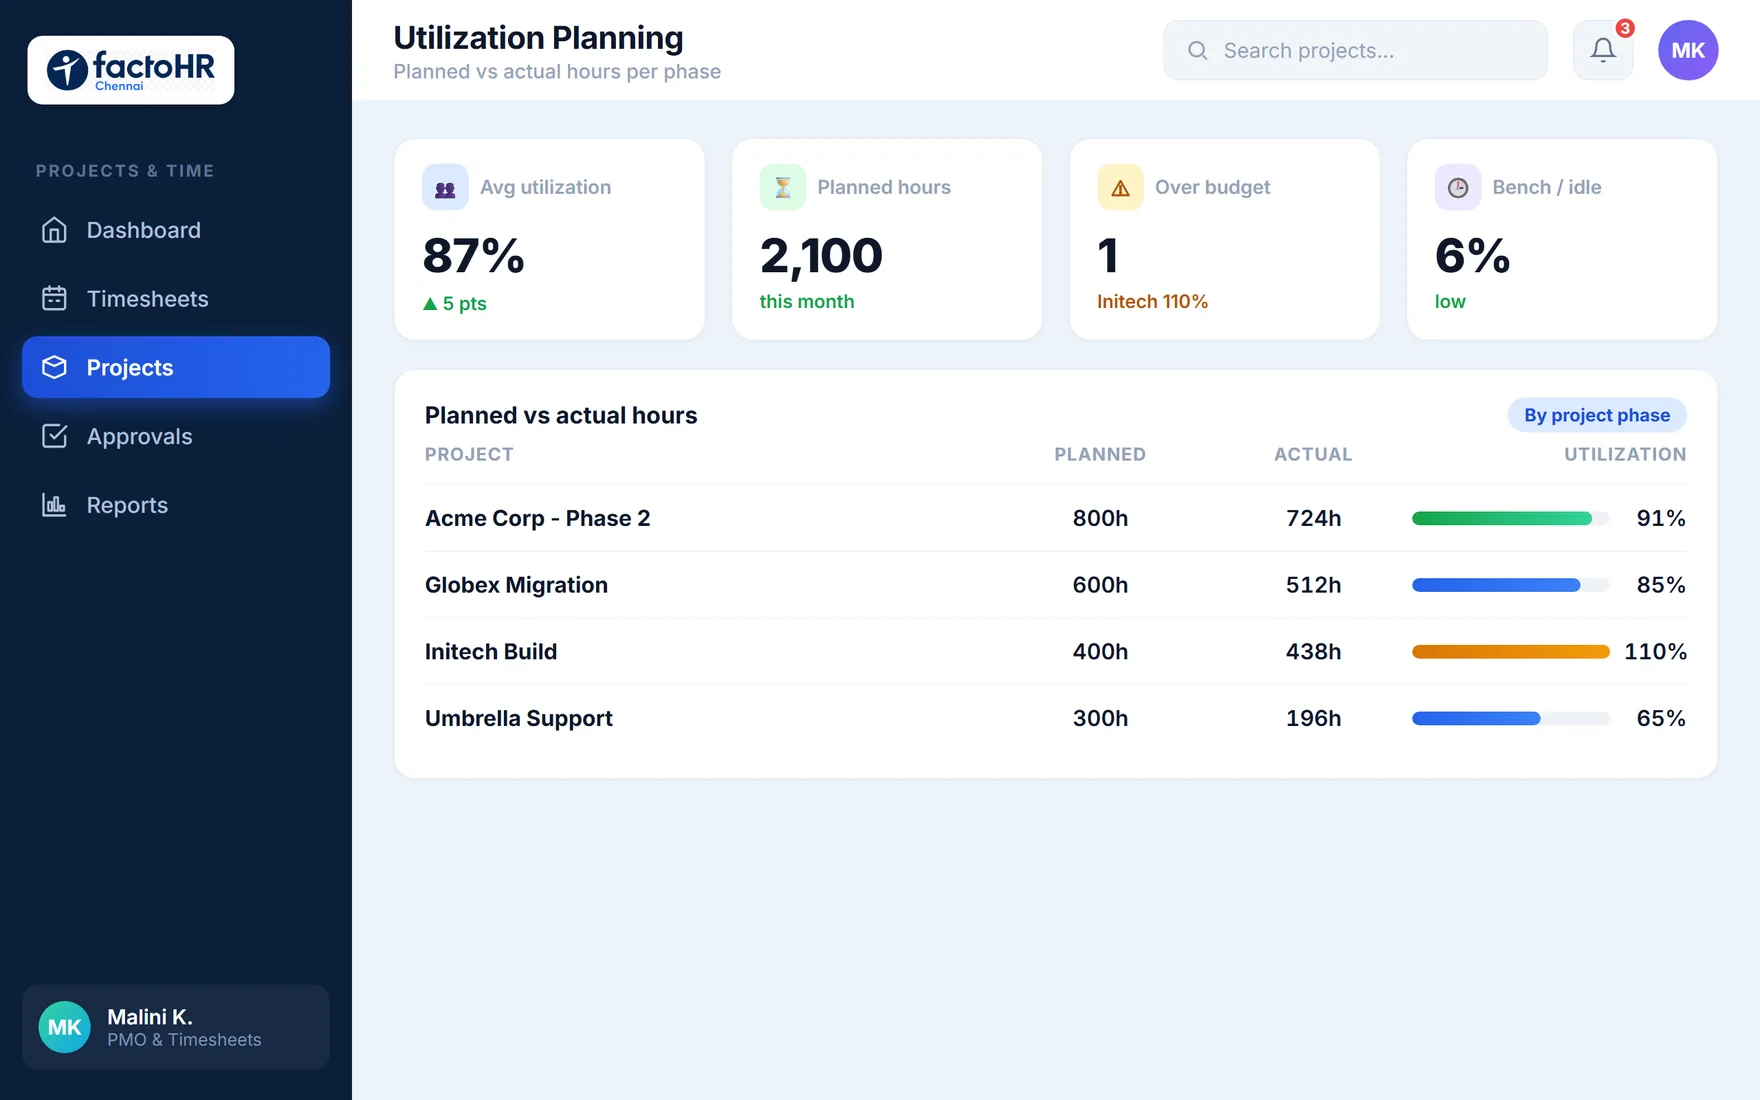Click the green up-arrow beside 5 pts
The image size is (1760, 1100).
430,304
